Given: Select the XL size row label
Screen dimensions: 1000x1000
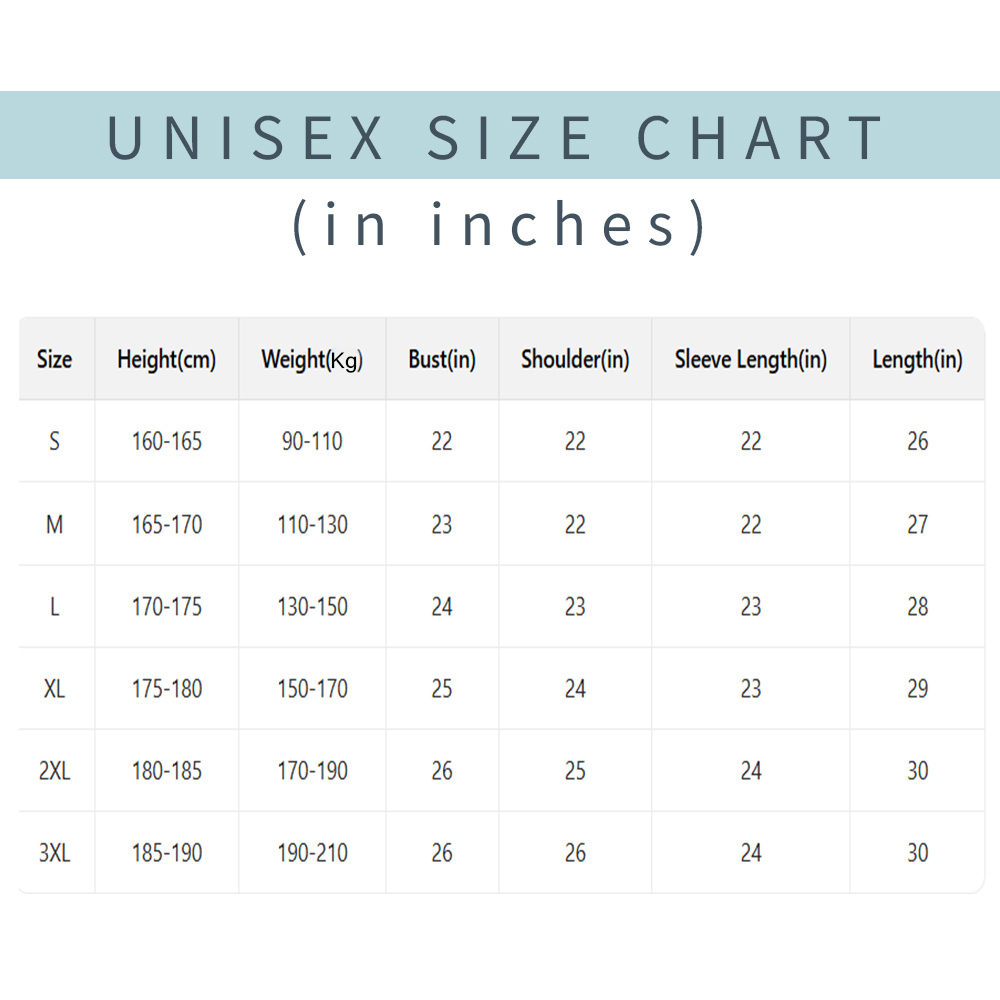Looking at the screenshot, I should point(54,689).
